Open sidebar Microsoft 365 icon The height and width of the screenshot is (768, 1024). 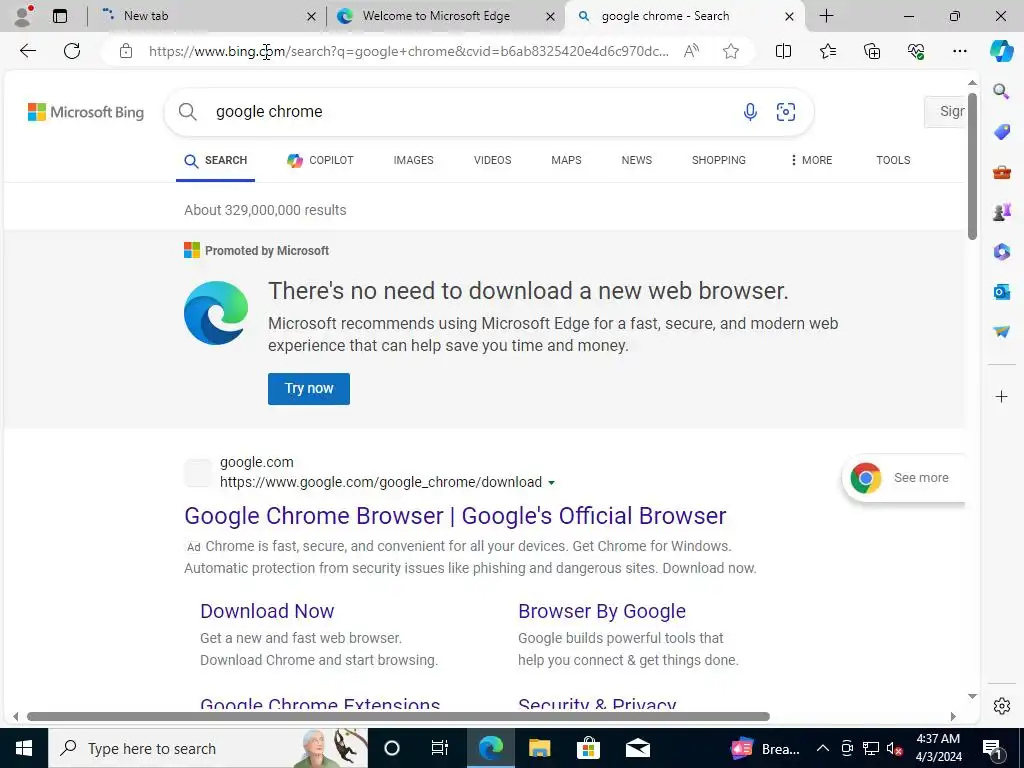pyautogui.click(x=1001, y=251)
